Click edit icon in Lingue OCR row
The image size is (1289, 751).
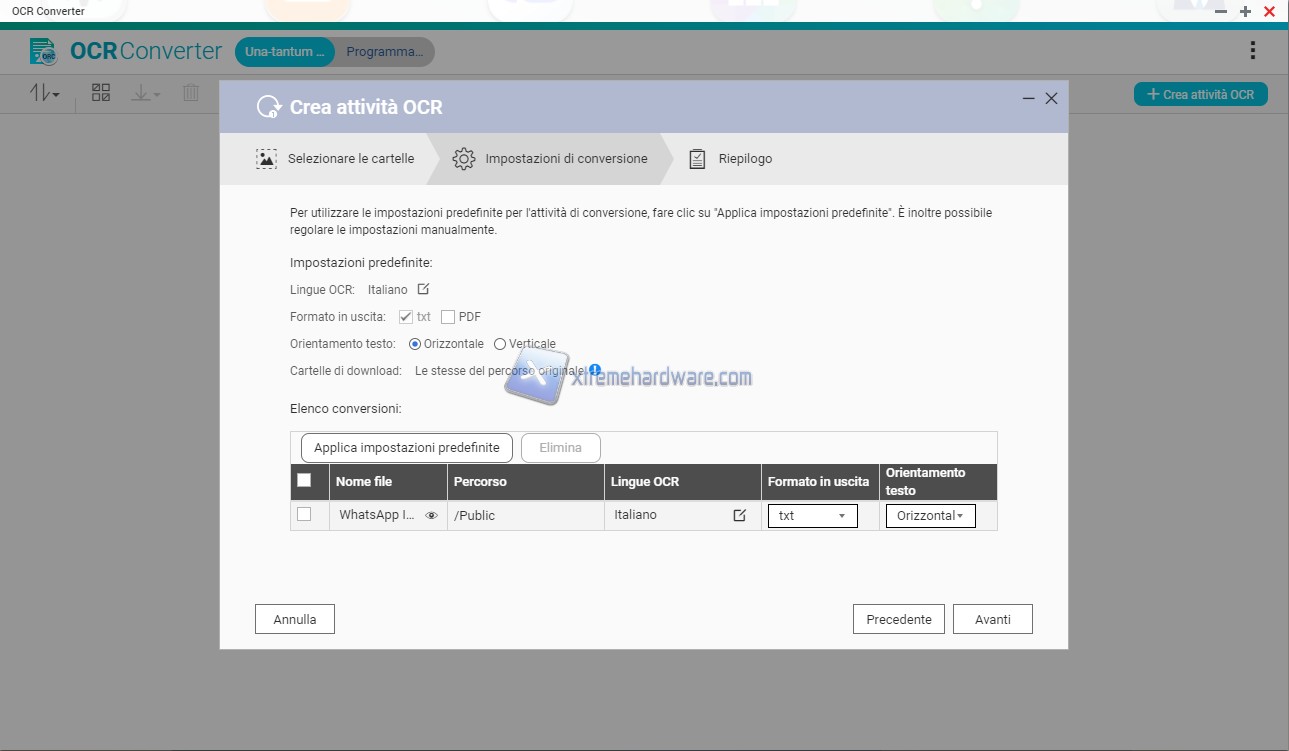coord(739,515)
